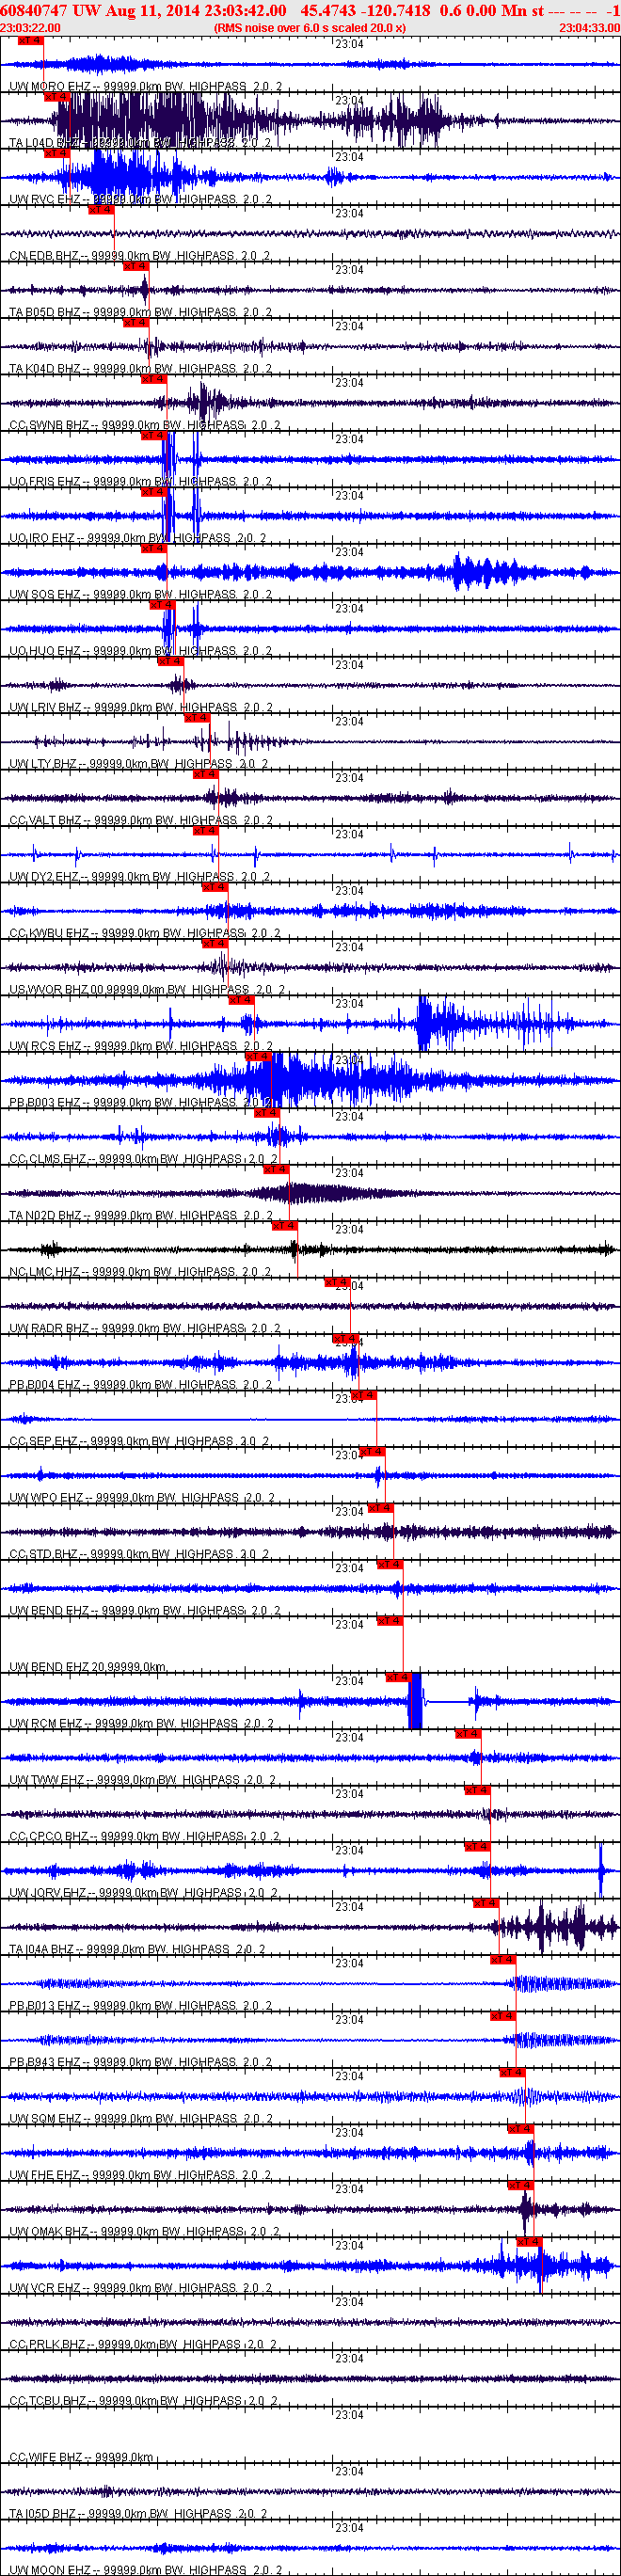Image resolution: width=621 pixels, height=2576 pixels.
Task: Select the UW WPO EHZ station label
Action: coord(142,1498)
